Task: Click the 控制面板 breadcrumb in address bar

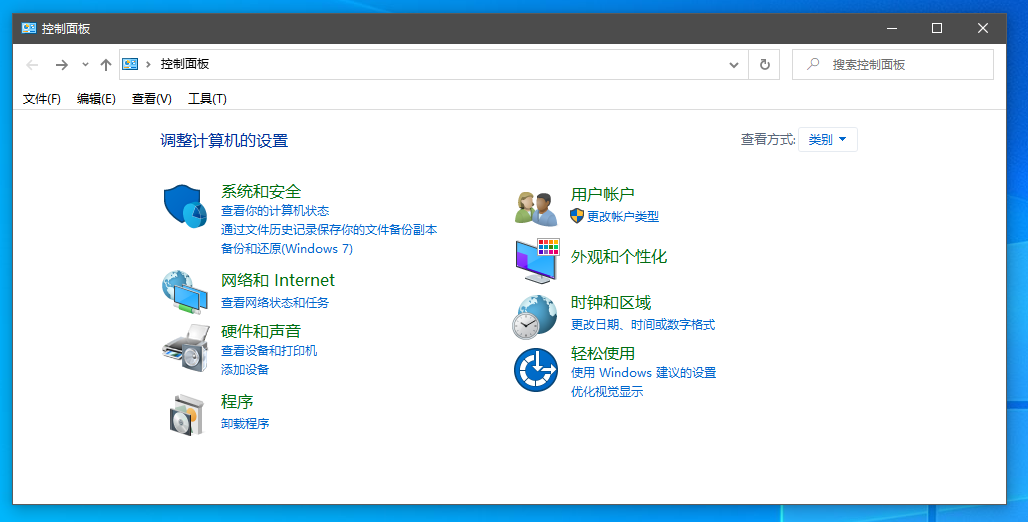Action: pos(185,64)
